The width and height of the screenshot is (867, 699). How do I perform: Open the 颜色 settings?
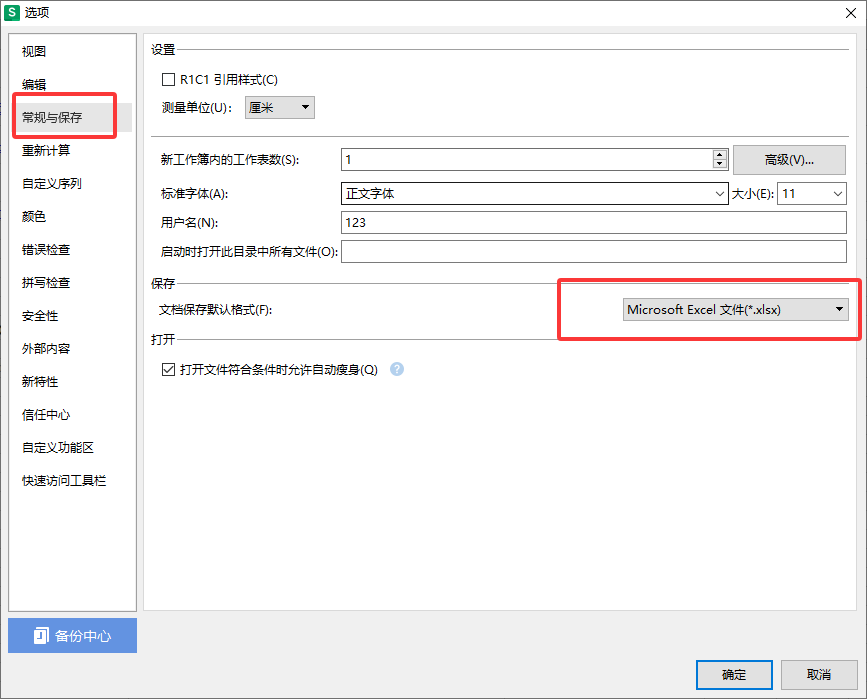pos(34,217)
